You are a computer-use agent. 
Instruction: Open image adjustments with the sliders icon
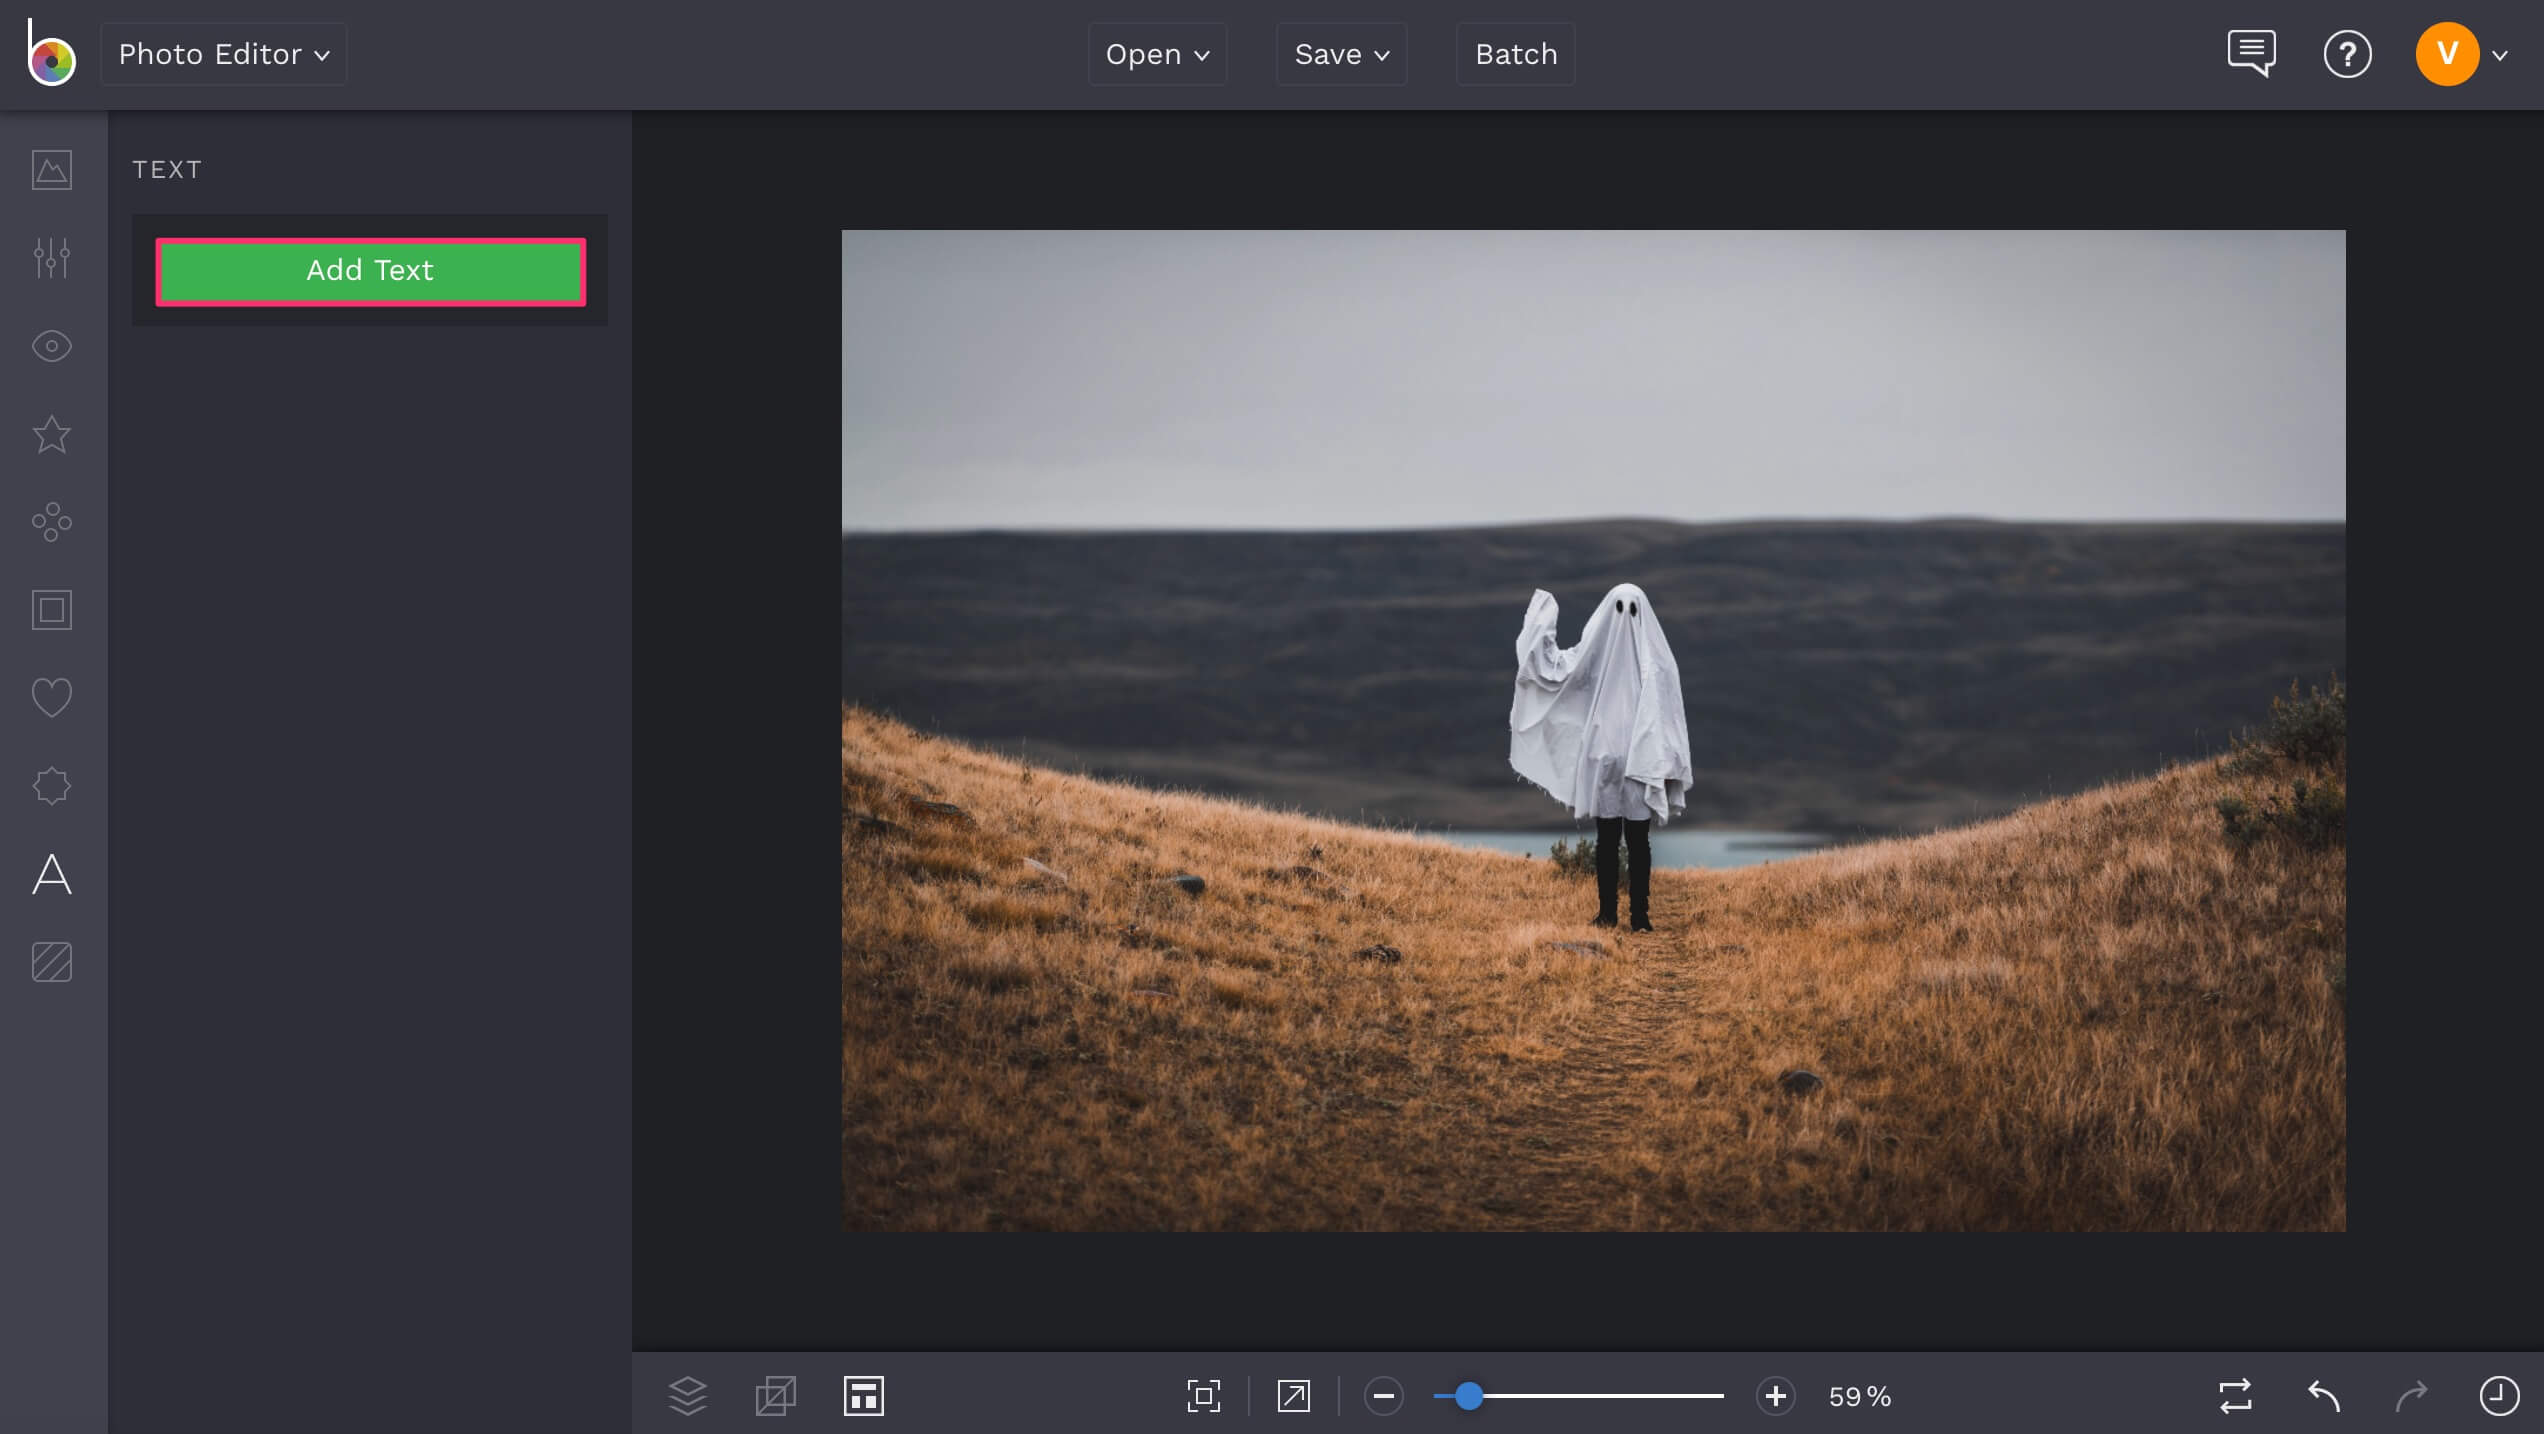[x=50, y=258]
